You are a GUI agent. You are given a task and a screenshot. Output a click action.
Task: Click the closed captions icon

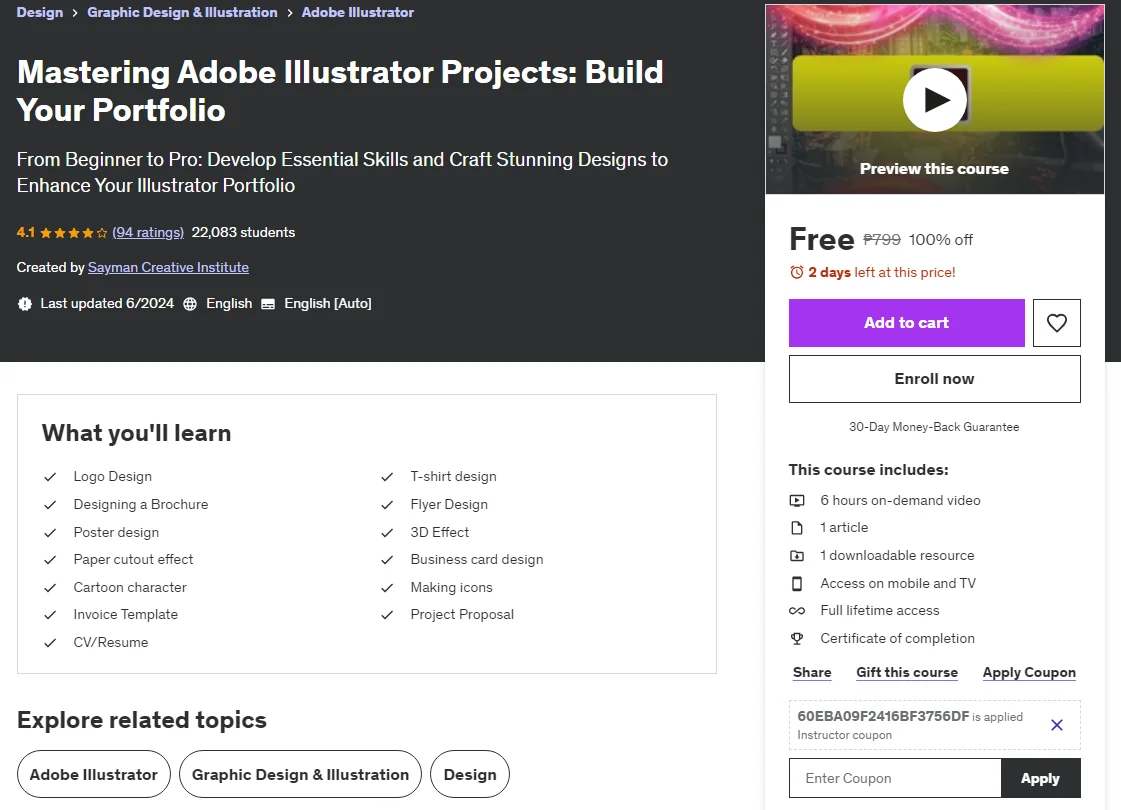pyautogui.click(x=267, y=304)
